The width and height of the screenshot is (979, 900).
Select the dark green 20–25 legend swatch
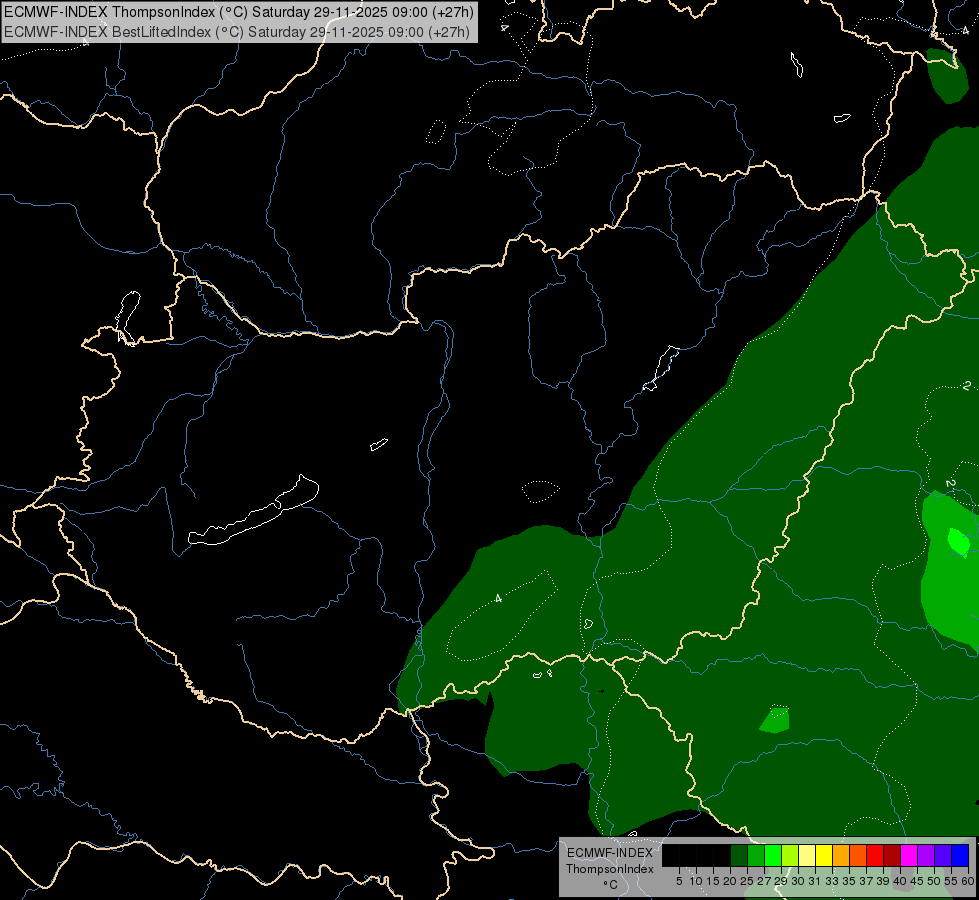(739, 855)
